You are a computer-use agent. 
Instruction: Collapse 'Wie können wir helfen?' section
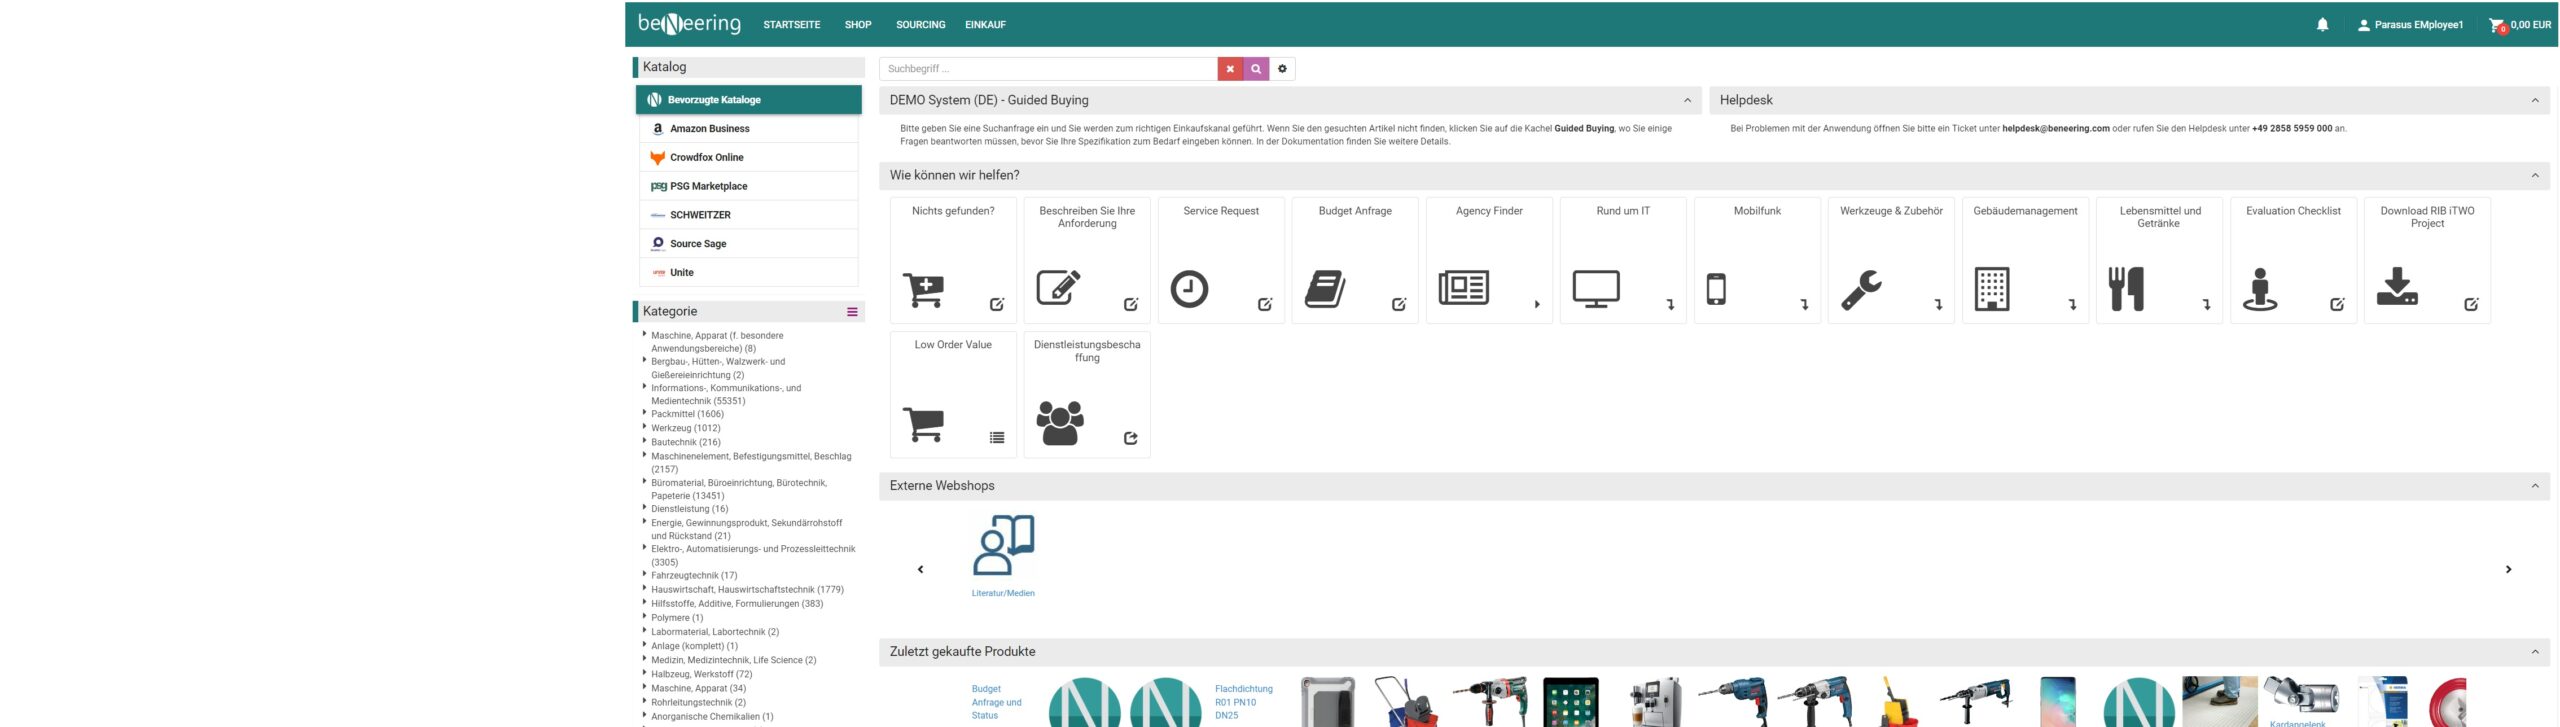pos(2535,175)
